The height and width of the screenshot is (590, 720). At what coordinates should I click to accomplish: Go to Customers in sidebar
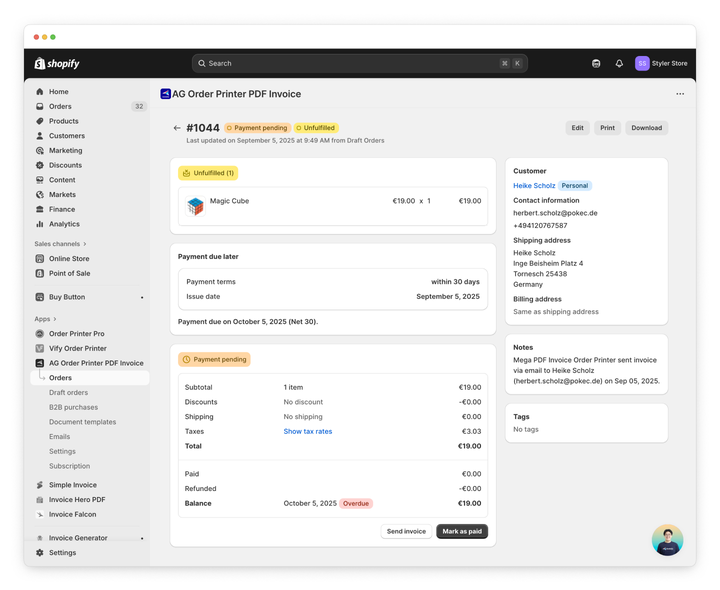[66, 136]
